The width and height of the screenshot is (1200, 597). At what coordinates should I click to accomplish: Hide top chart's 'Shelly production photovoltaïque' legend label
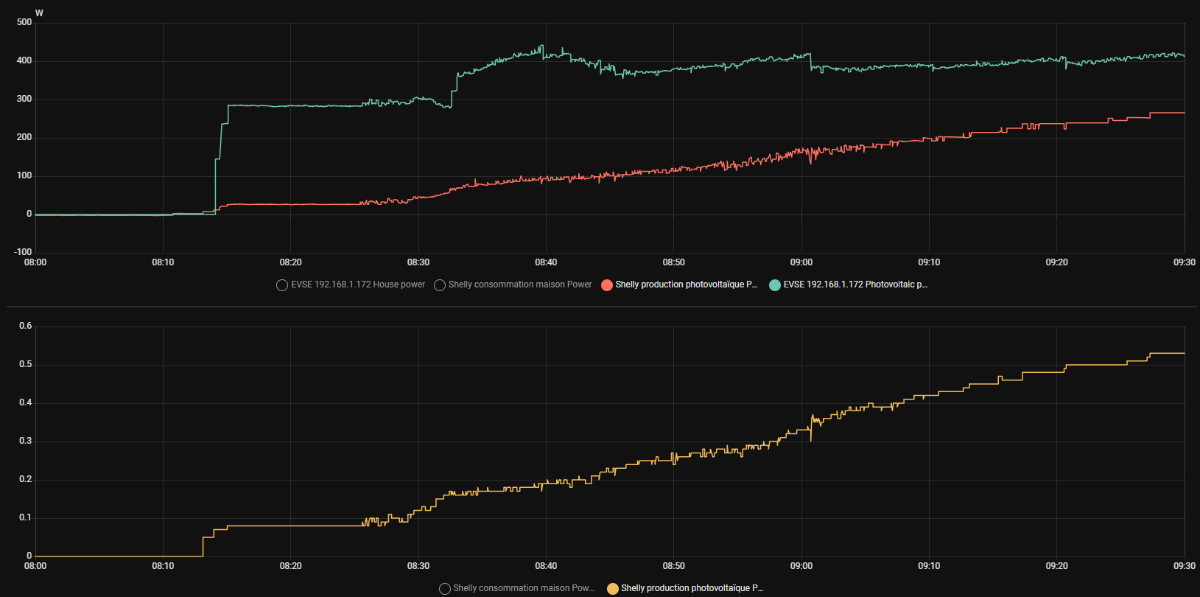[688, 285]
